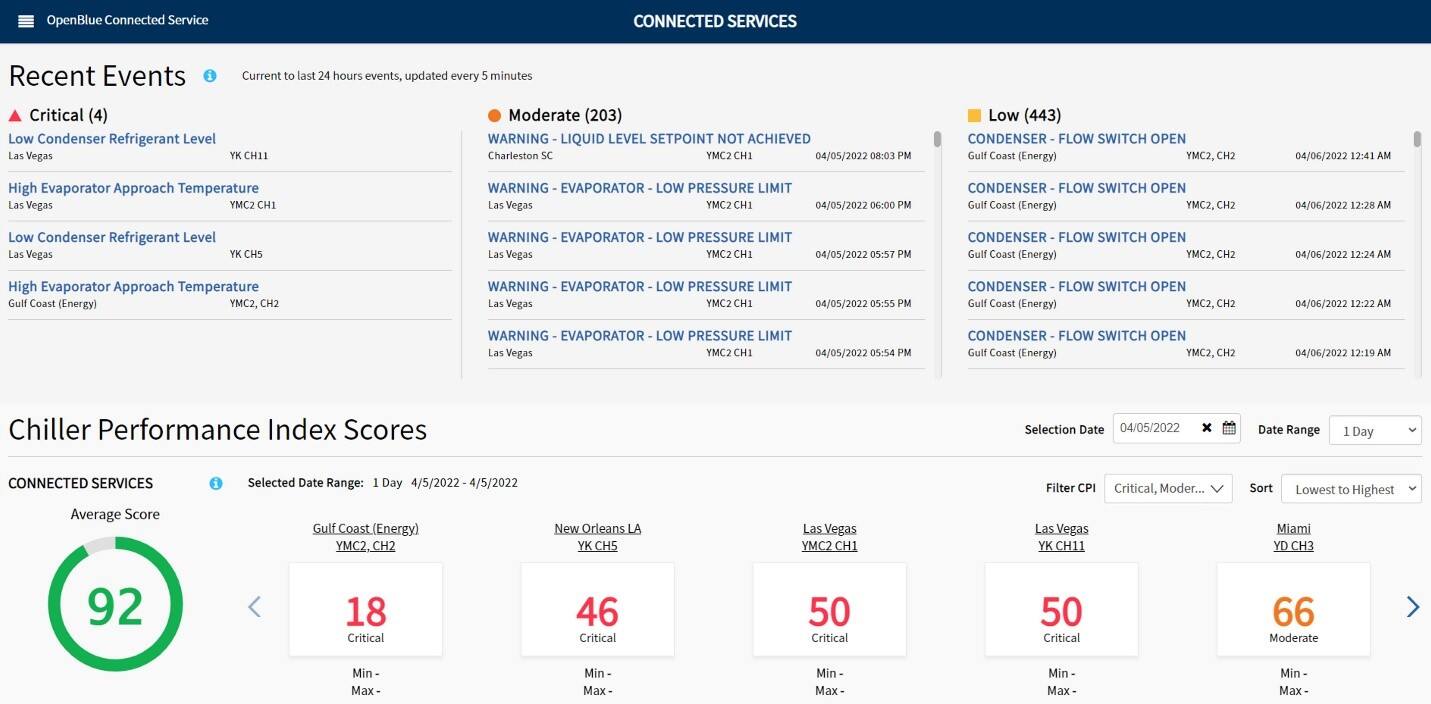1431x704 pixels.
Task: Open the Liquid Level Setpoint Not Achieved warning
Action: tap(649, 139)
